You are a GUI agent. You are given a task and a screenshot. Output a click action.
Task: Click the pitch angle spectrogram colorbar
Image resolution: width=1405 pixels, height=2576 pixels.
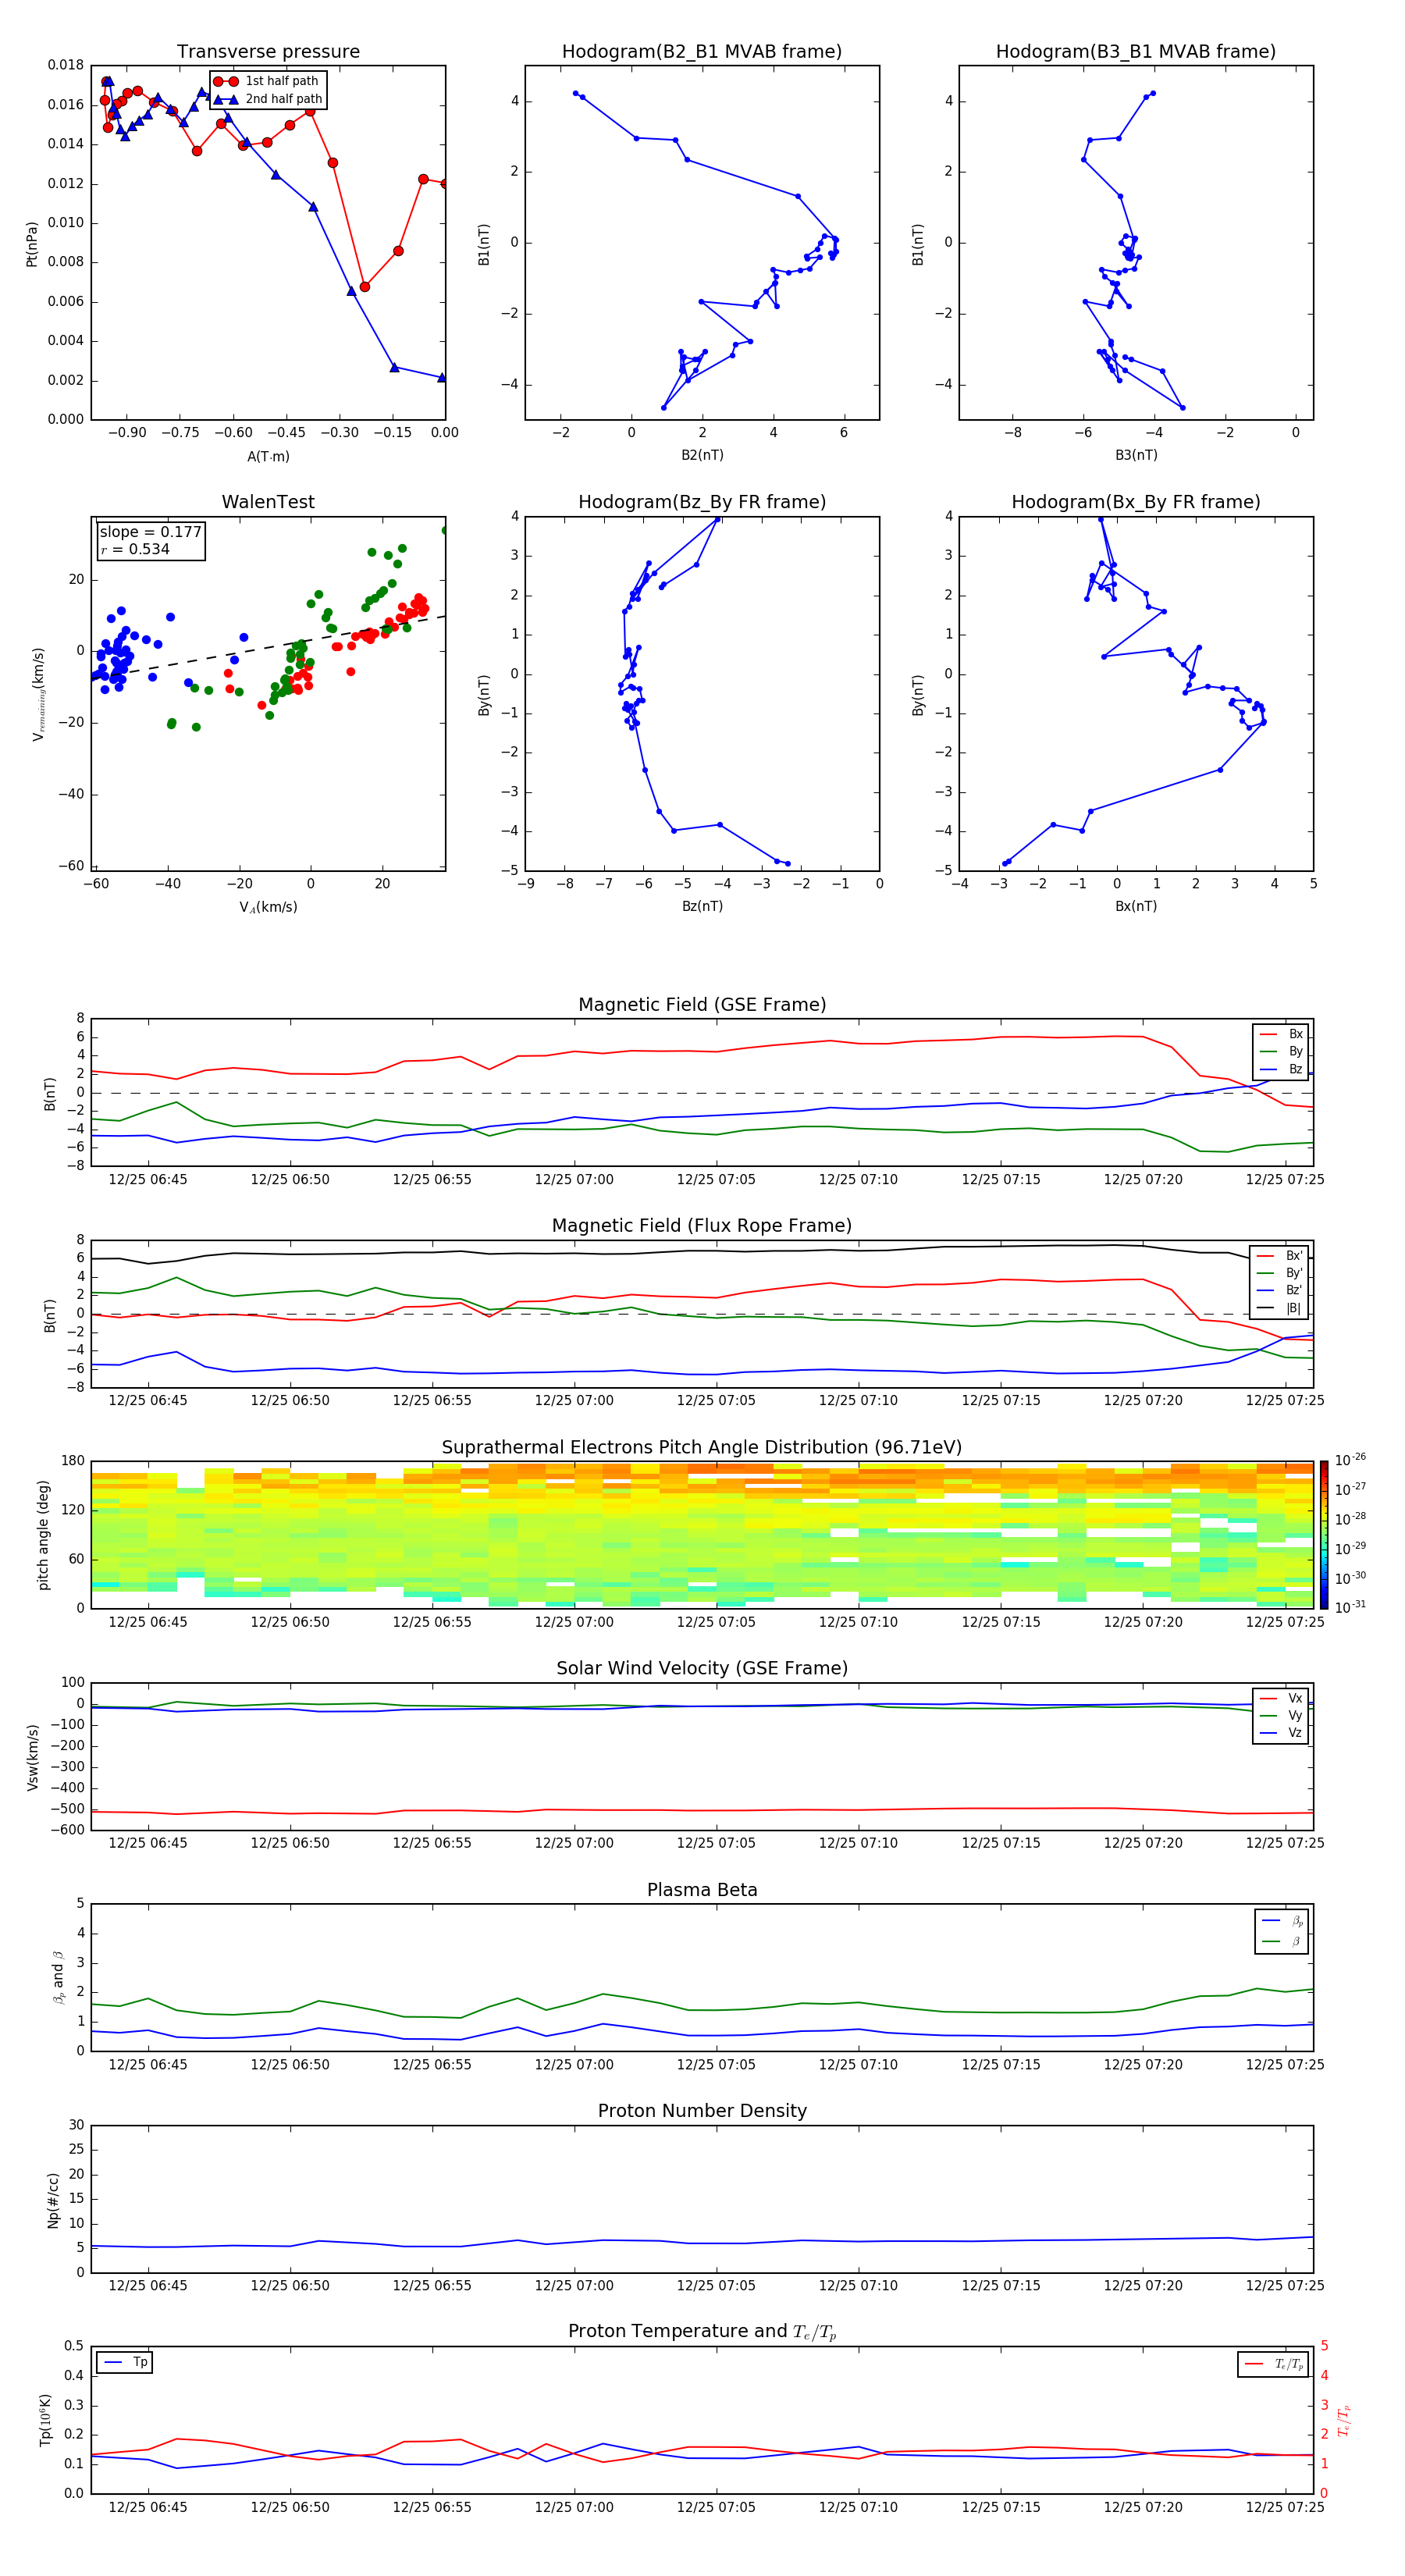1324,1534
